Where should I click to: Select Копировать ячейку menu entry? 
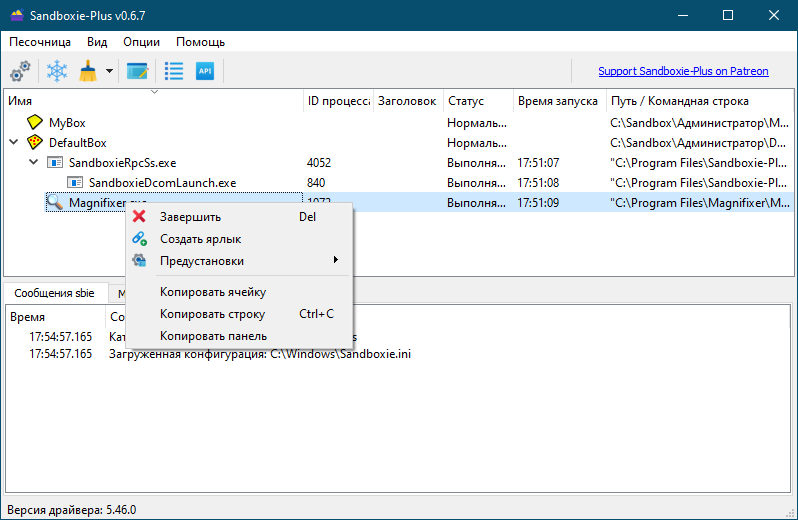coord(239,292)
